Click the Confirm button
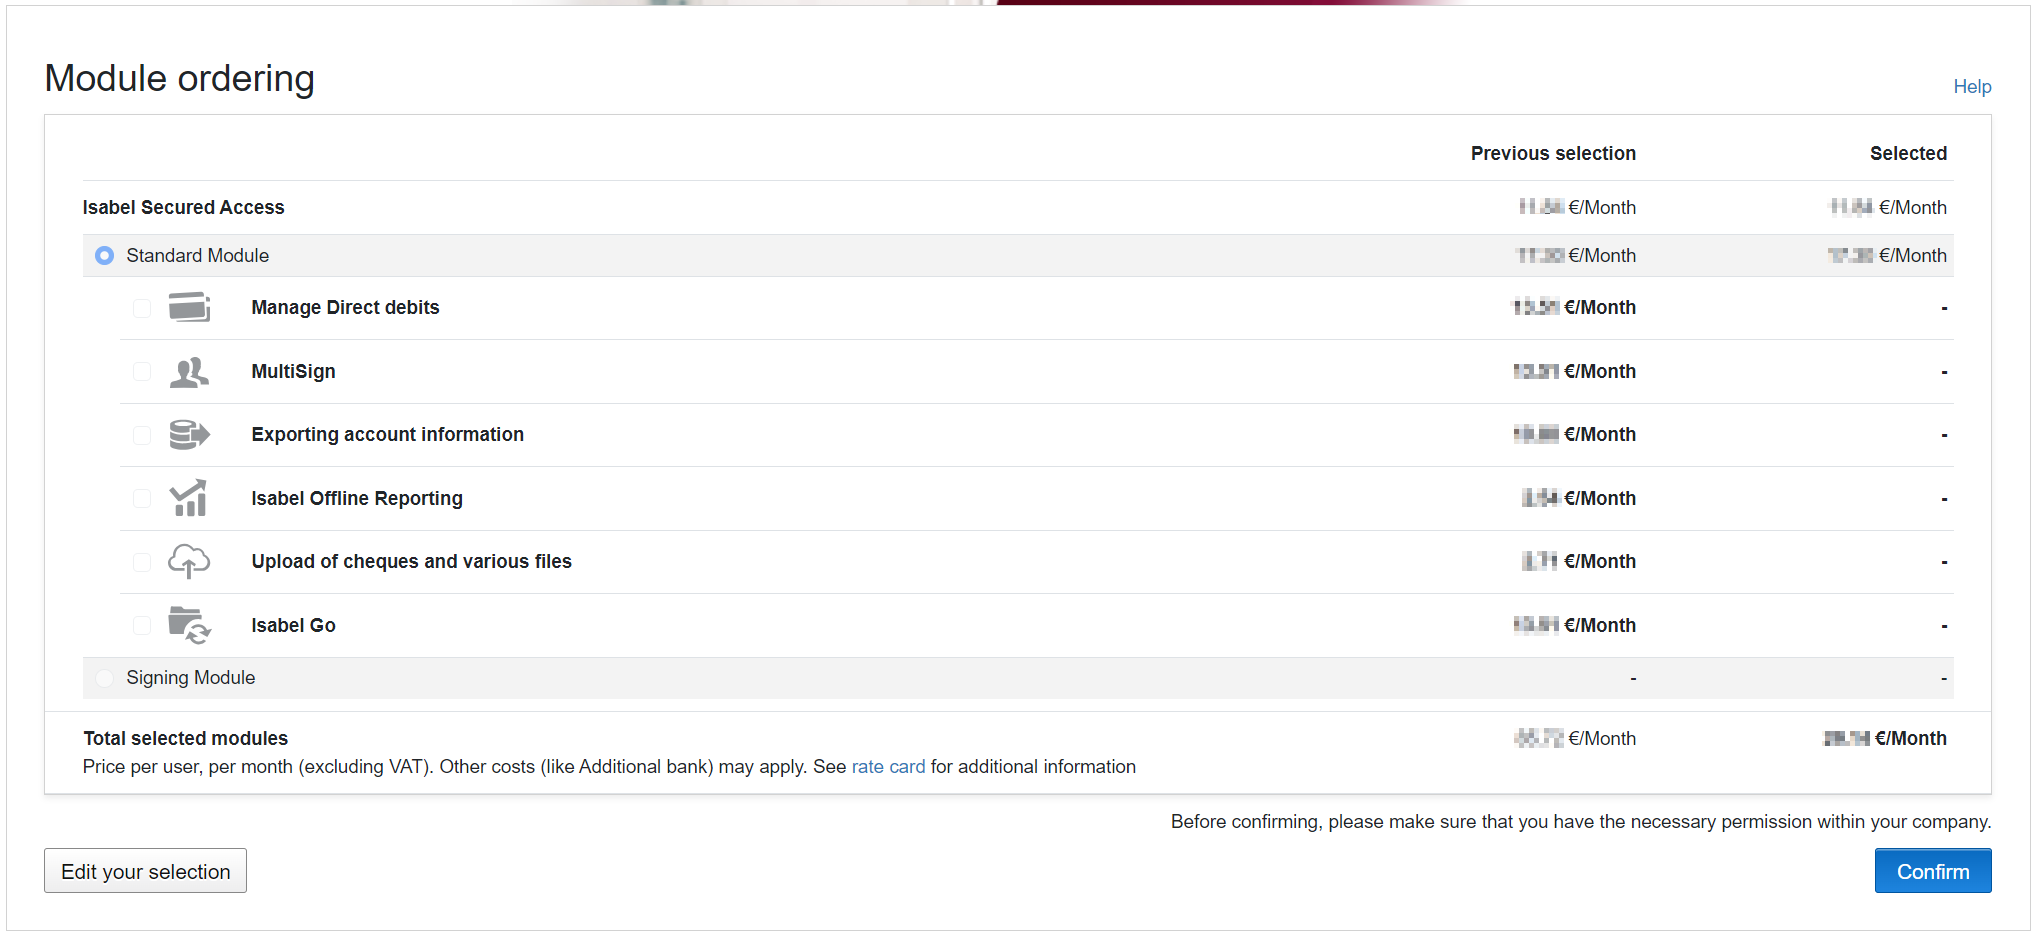This screenshot has width=2037, height=938. (x=1932, y=871)
